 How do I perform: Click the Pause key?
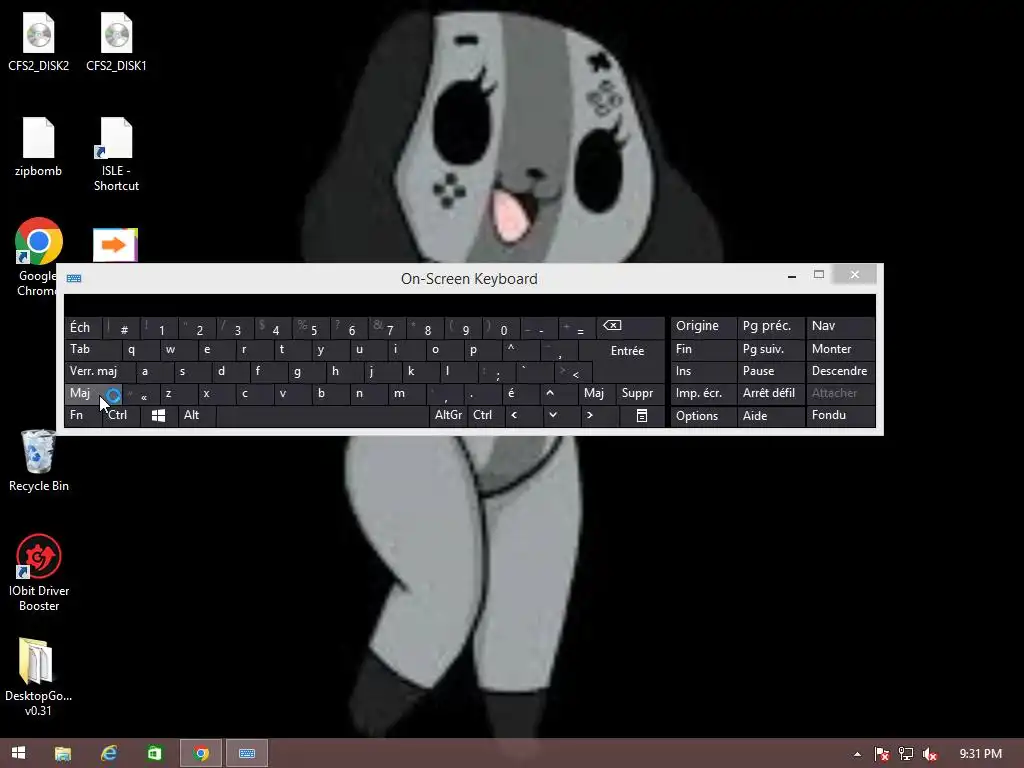click(771, 372)
